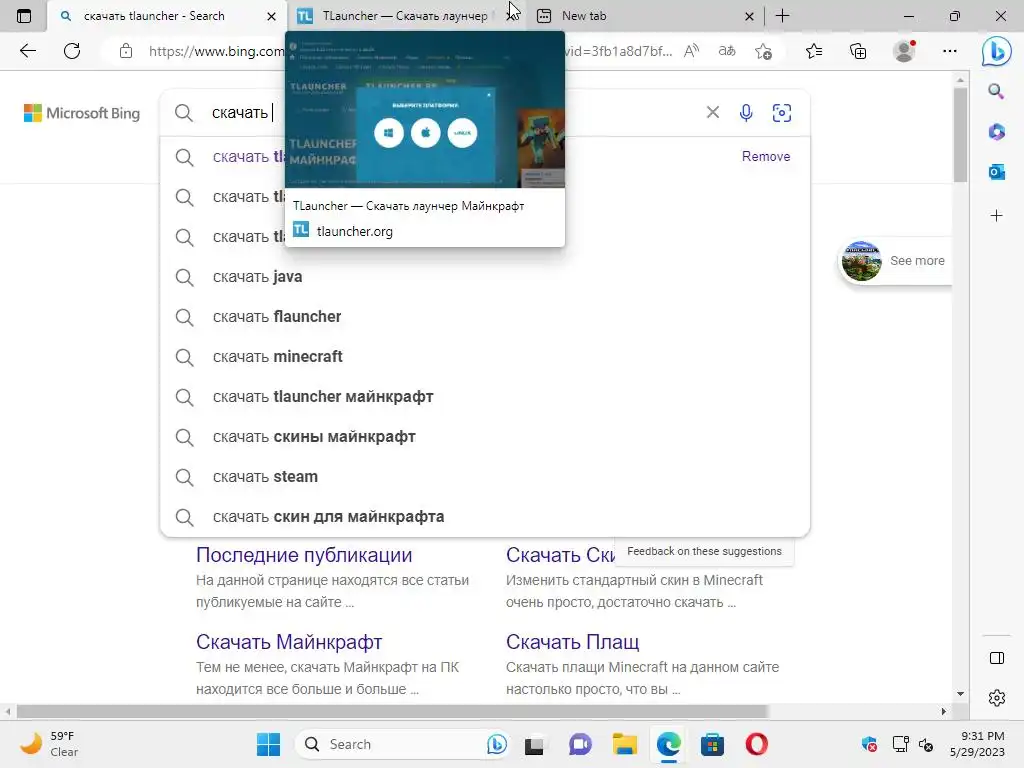The width and height of the screenshot is (1024, 768).
Task: Select suggestion скачать tlauncher майнкрафт
Action: point(485,396)
